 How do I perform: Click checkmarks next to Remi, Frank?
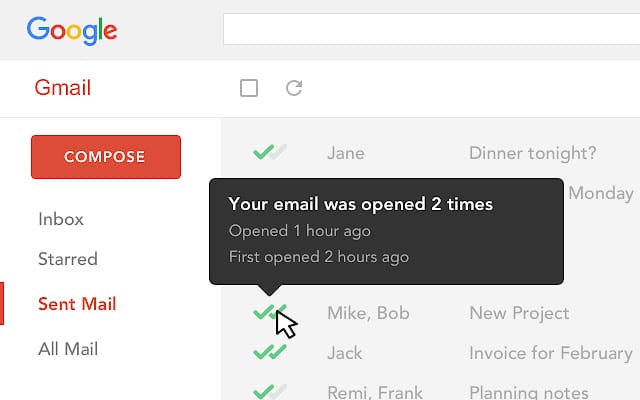coord(269,391)
